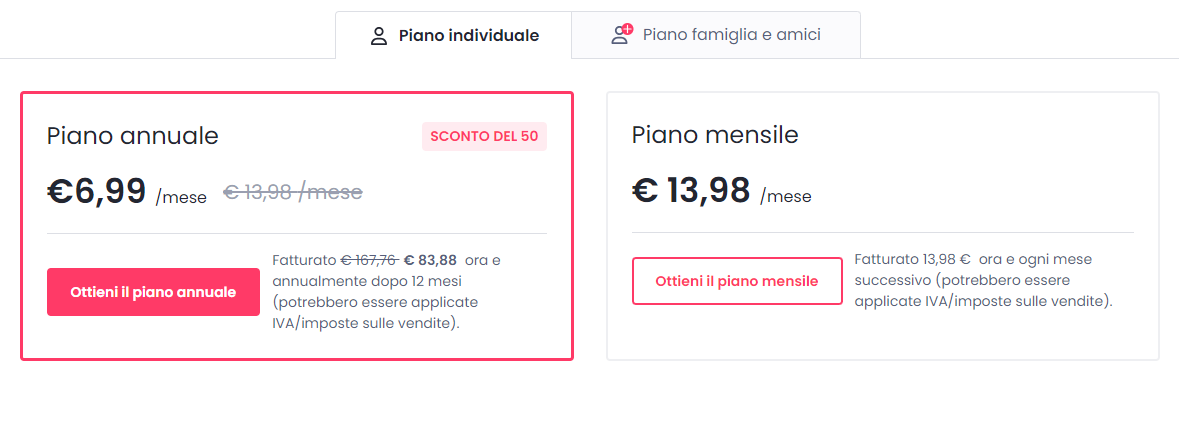Click the €6,99 annual plan price
The image size is (1179, 436).
tap(97, 191)
